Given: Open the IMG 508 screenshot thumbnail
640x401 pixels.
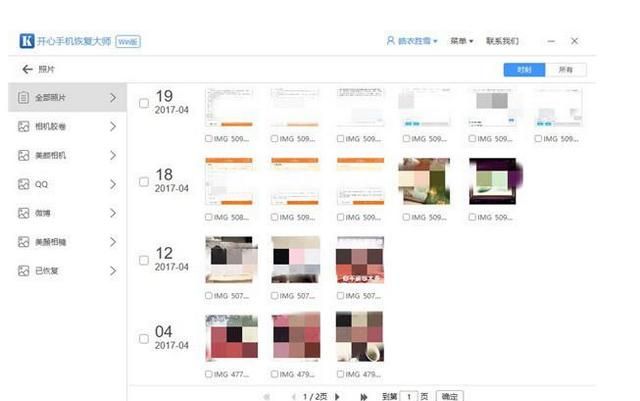Looking at the screenshot, I should 229,181.
